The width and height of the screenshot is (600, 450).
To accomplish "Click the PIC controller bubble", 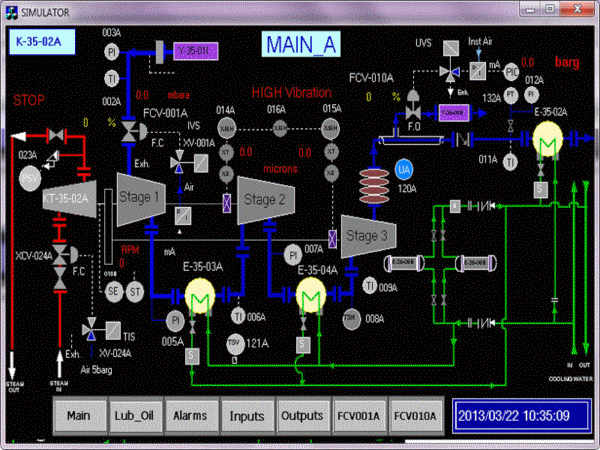I will 511,72.
